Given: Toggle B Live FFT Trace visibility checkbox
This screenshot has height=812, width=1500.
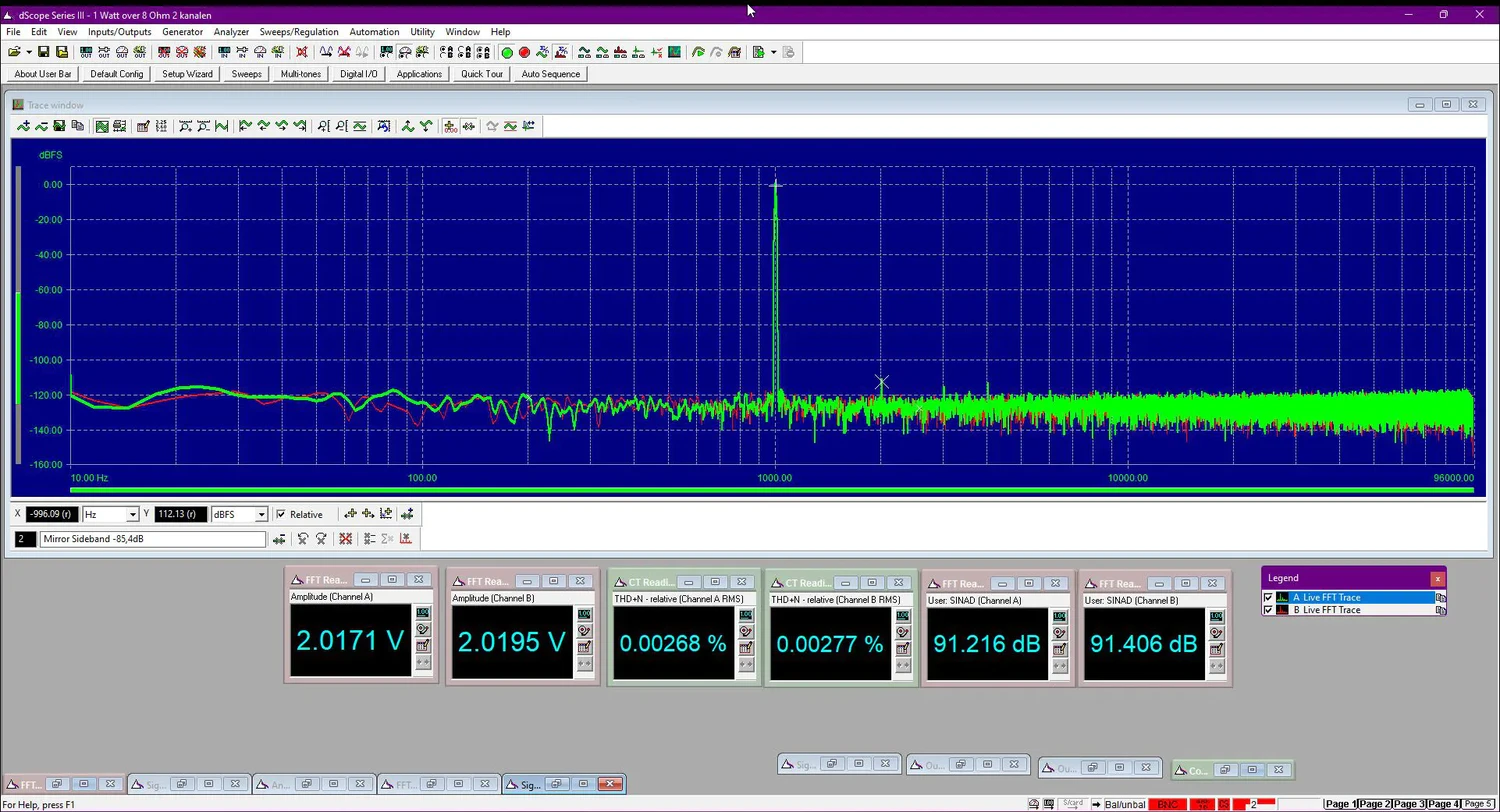Looking at the screenshot, I should click(x=1268, y=610).
